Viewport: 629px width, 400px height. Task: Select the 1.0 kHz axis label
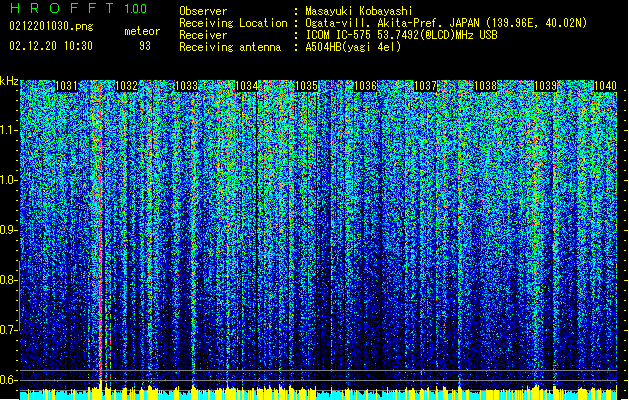click(9, 180)
